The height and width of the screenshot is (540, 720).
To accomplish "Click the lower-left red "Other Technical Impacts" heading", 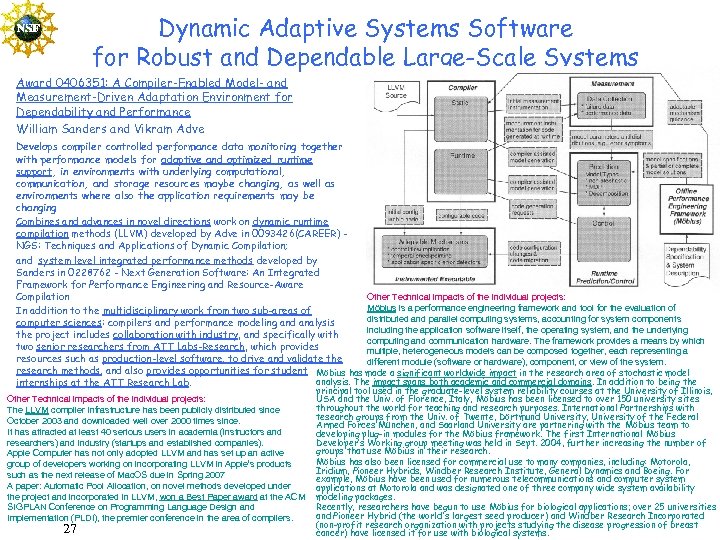I will point(106,399).
